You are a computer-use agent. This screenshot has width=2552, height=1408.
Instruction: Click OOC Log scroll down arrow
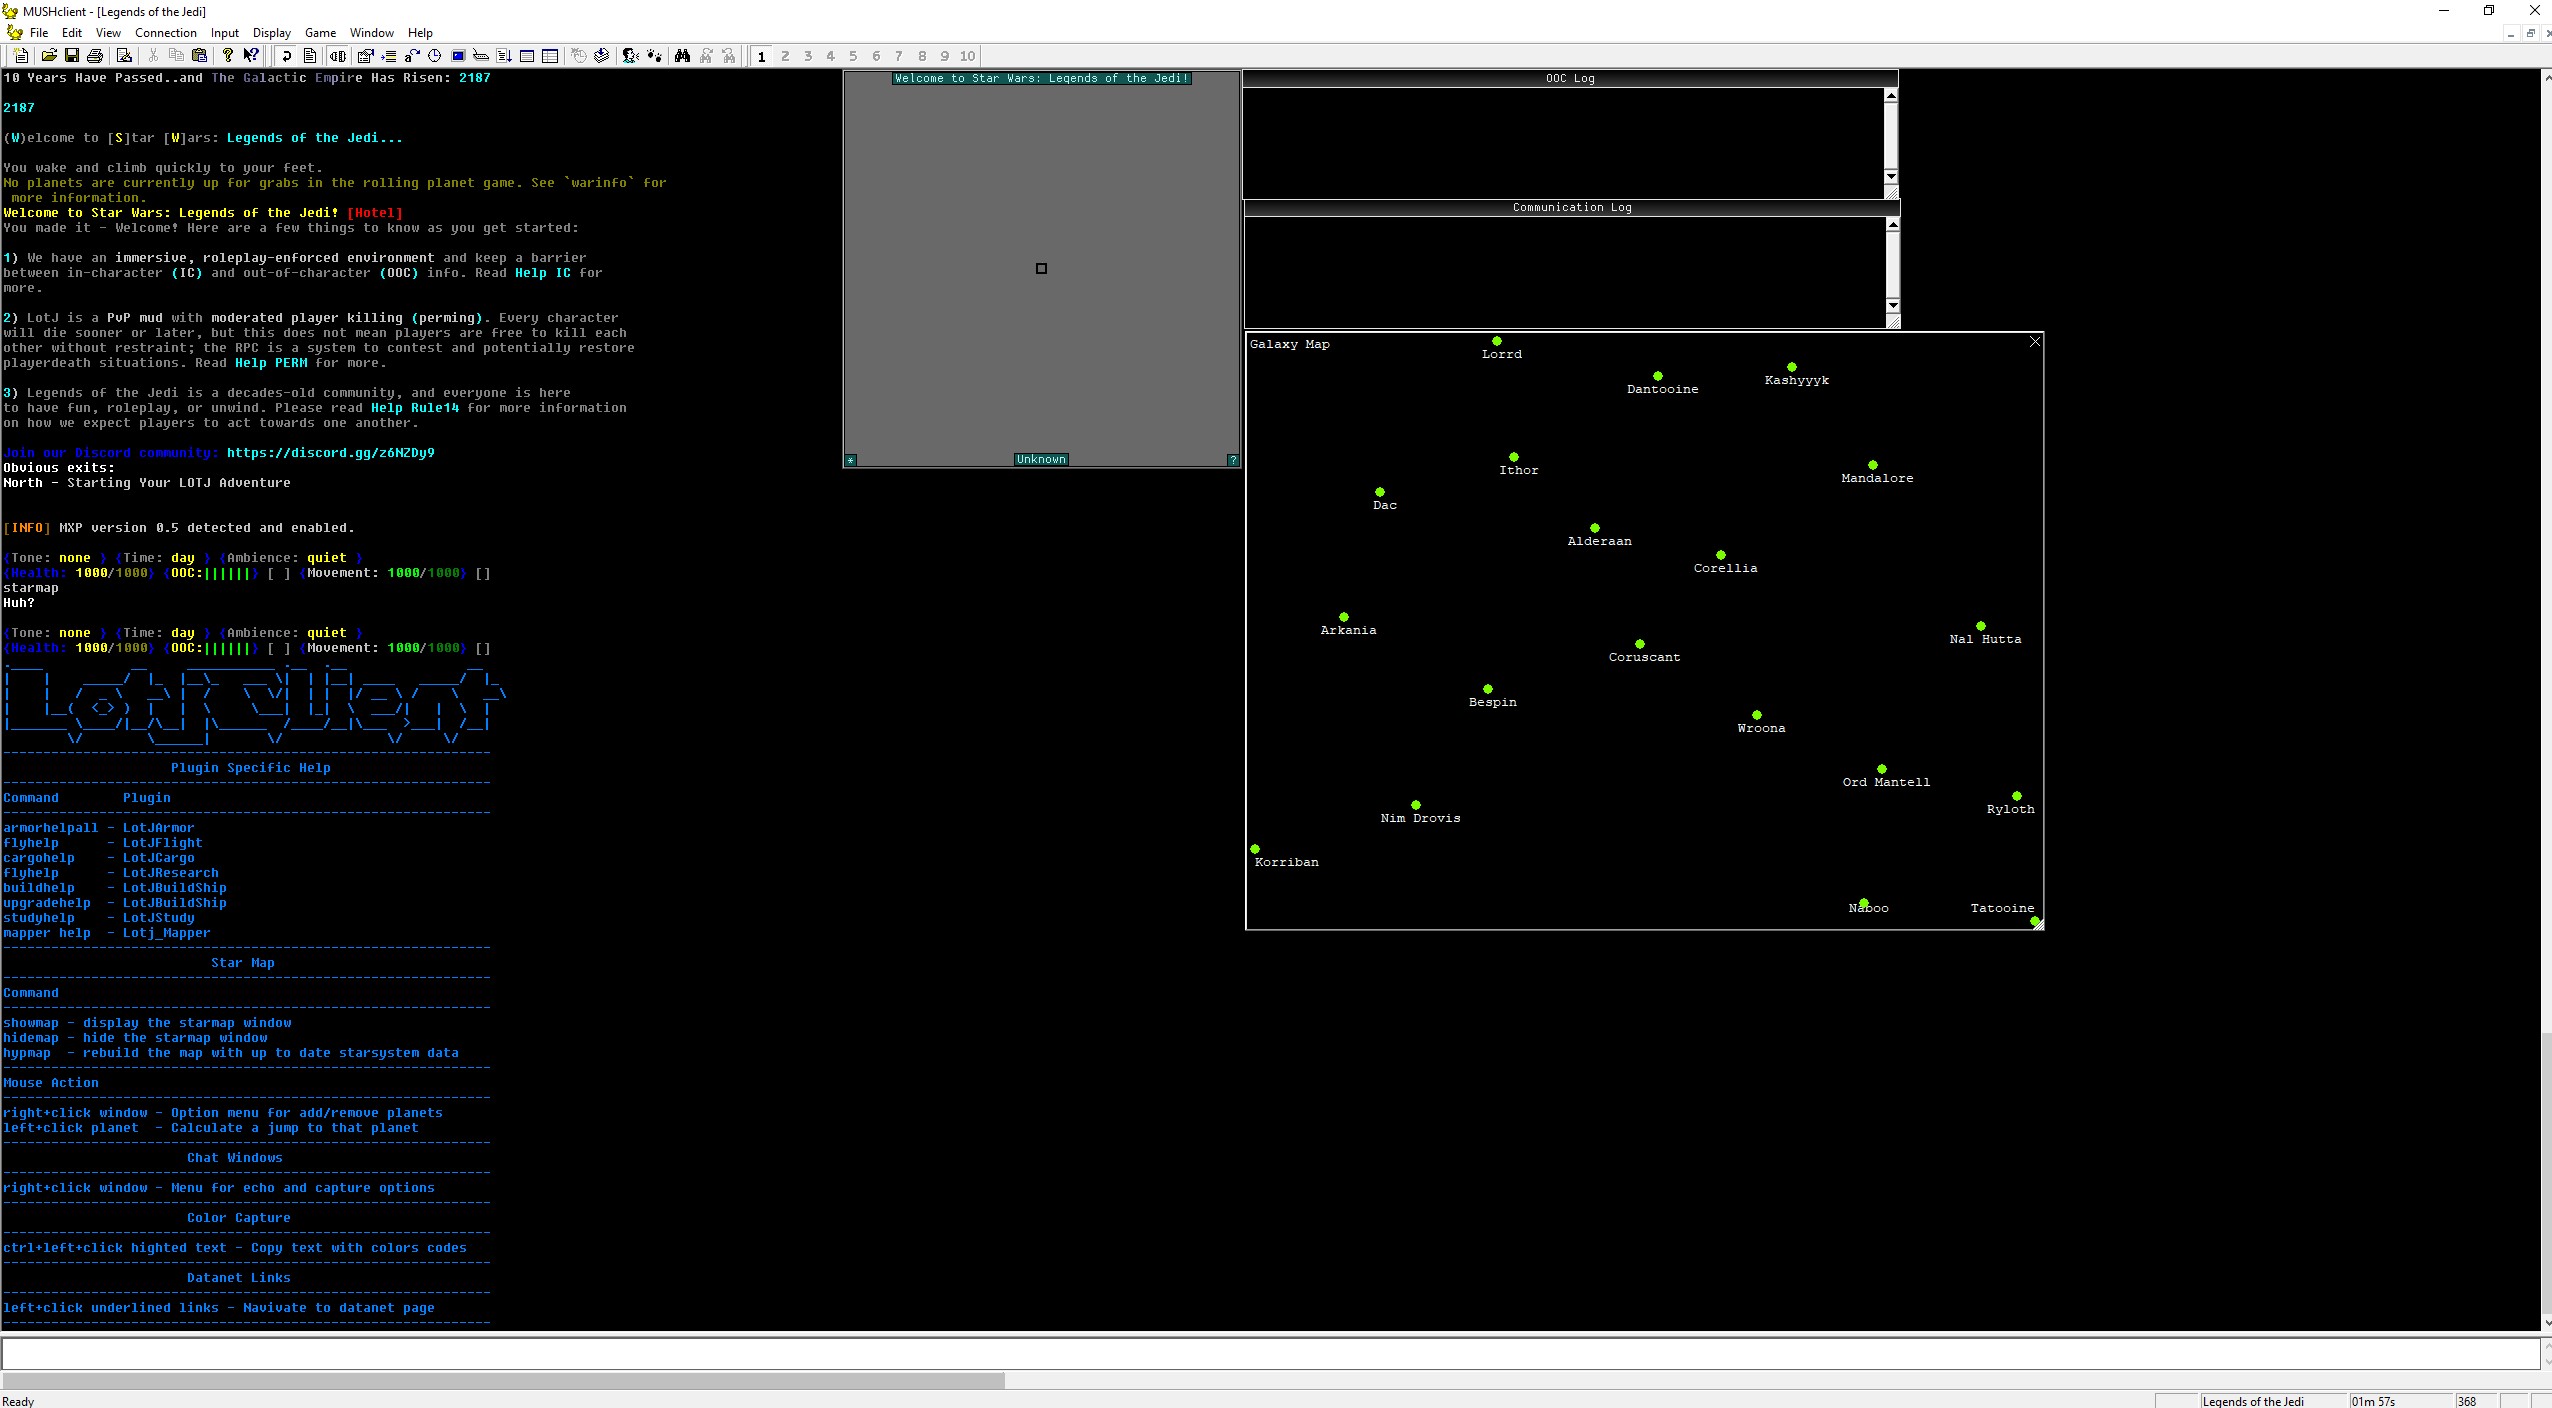point(1891,177)
